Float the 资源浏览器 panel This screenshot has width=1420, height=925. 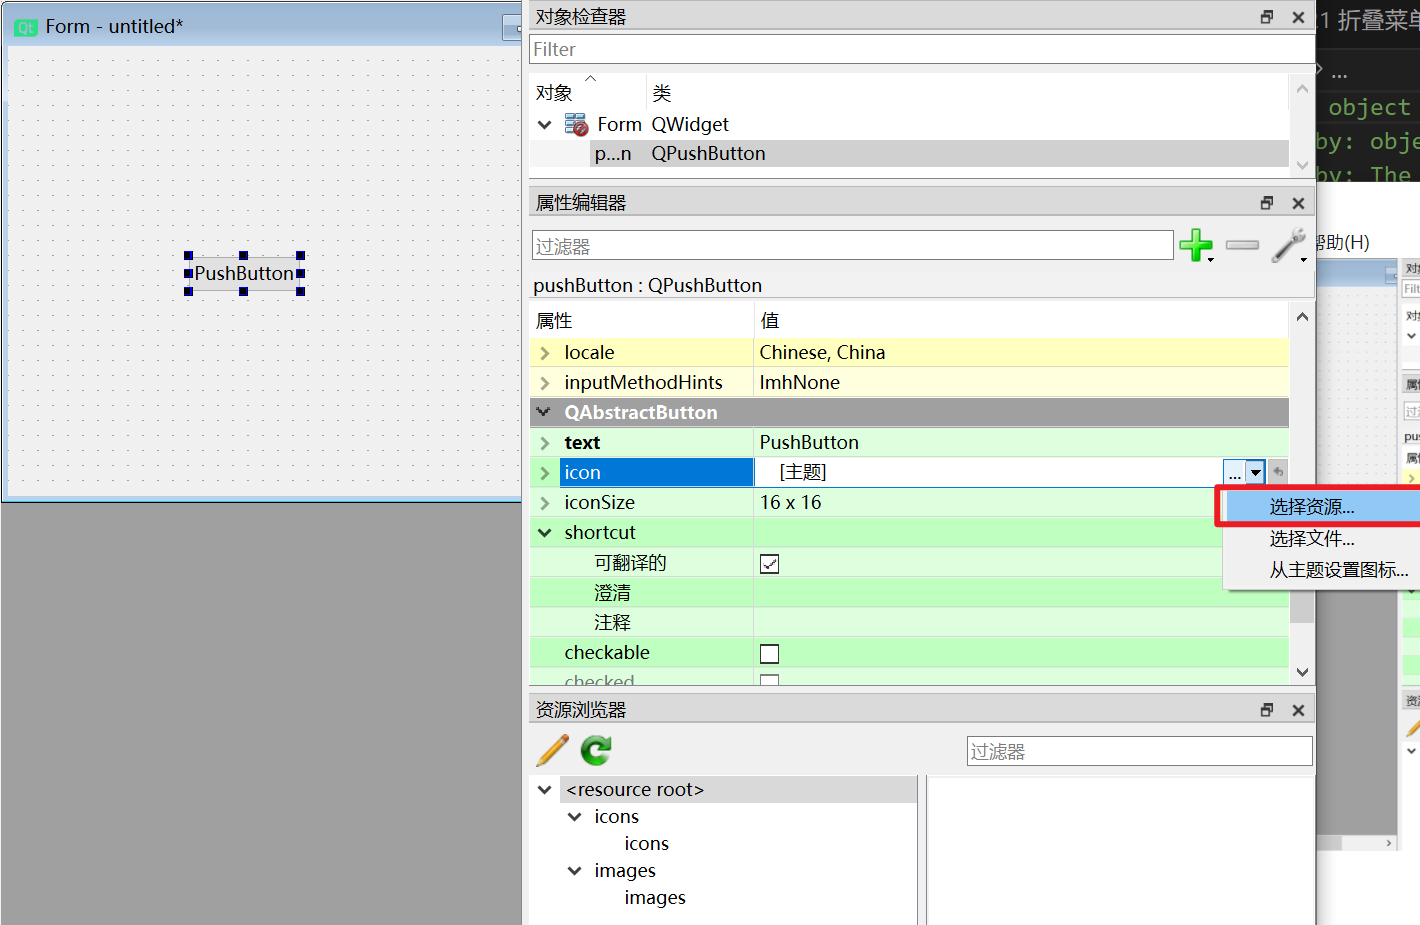(1267, 710)
